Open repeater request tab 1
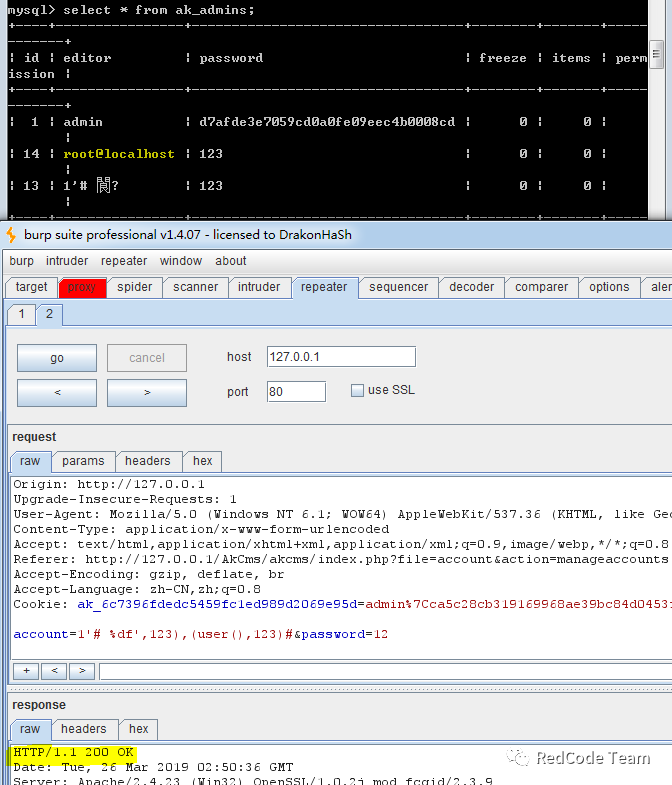The width and height of the screenshot is (672, 785). pos(22,314)
